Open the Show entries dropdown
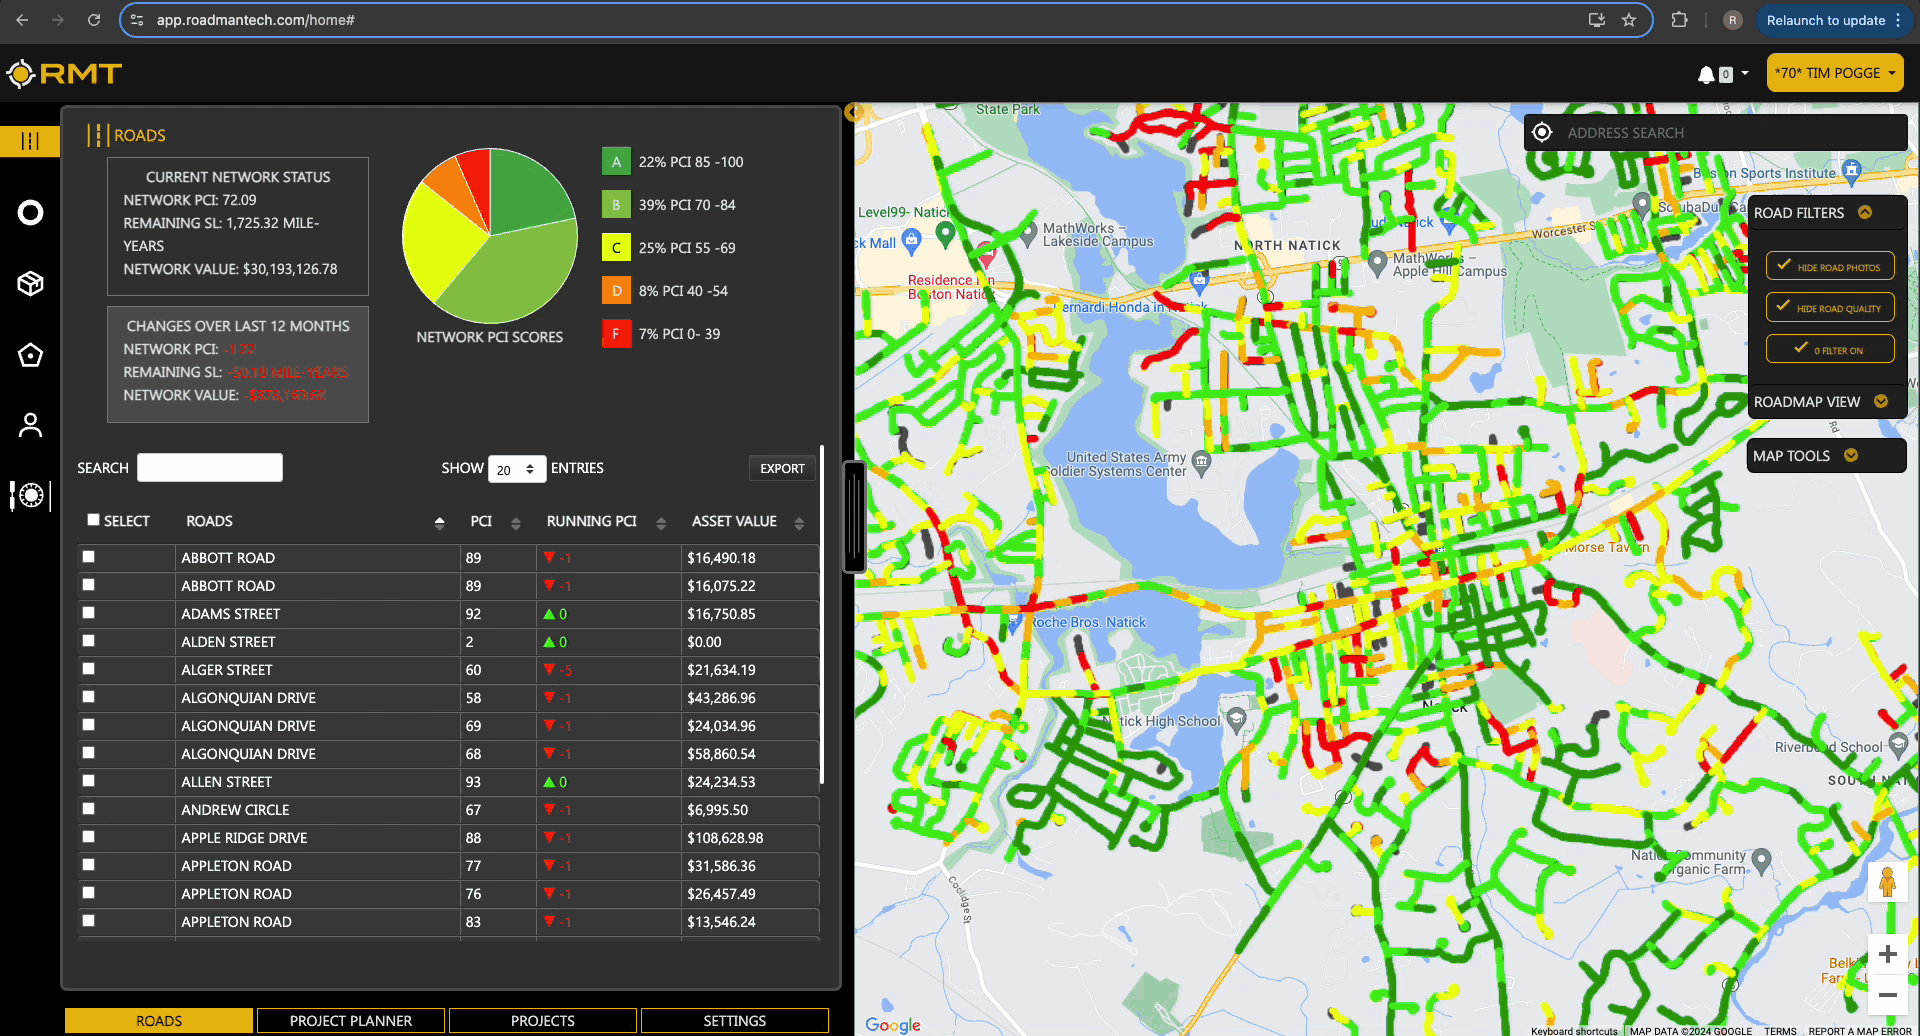 pos(516,469)
